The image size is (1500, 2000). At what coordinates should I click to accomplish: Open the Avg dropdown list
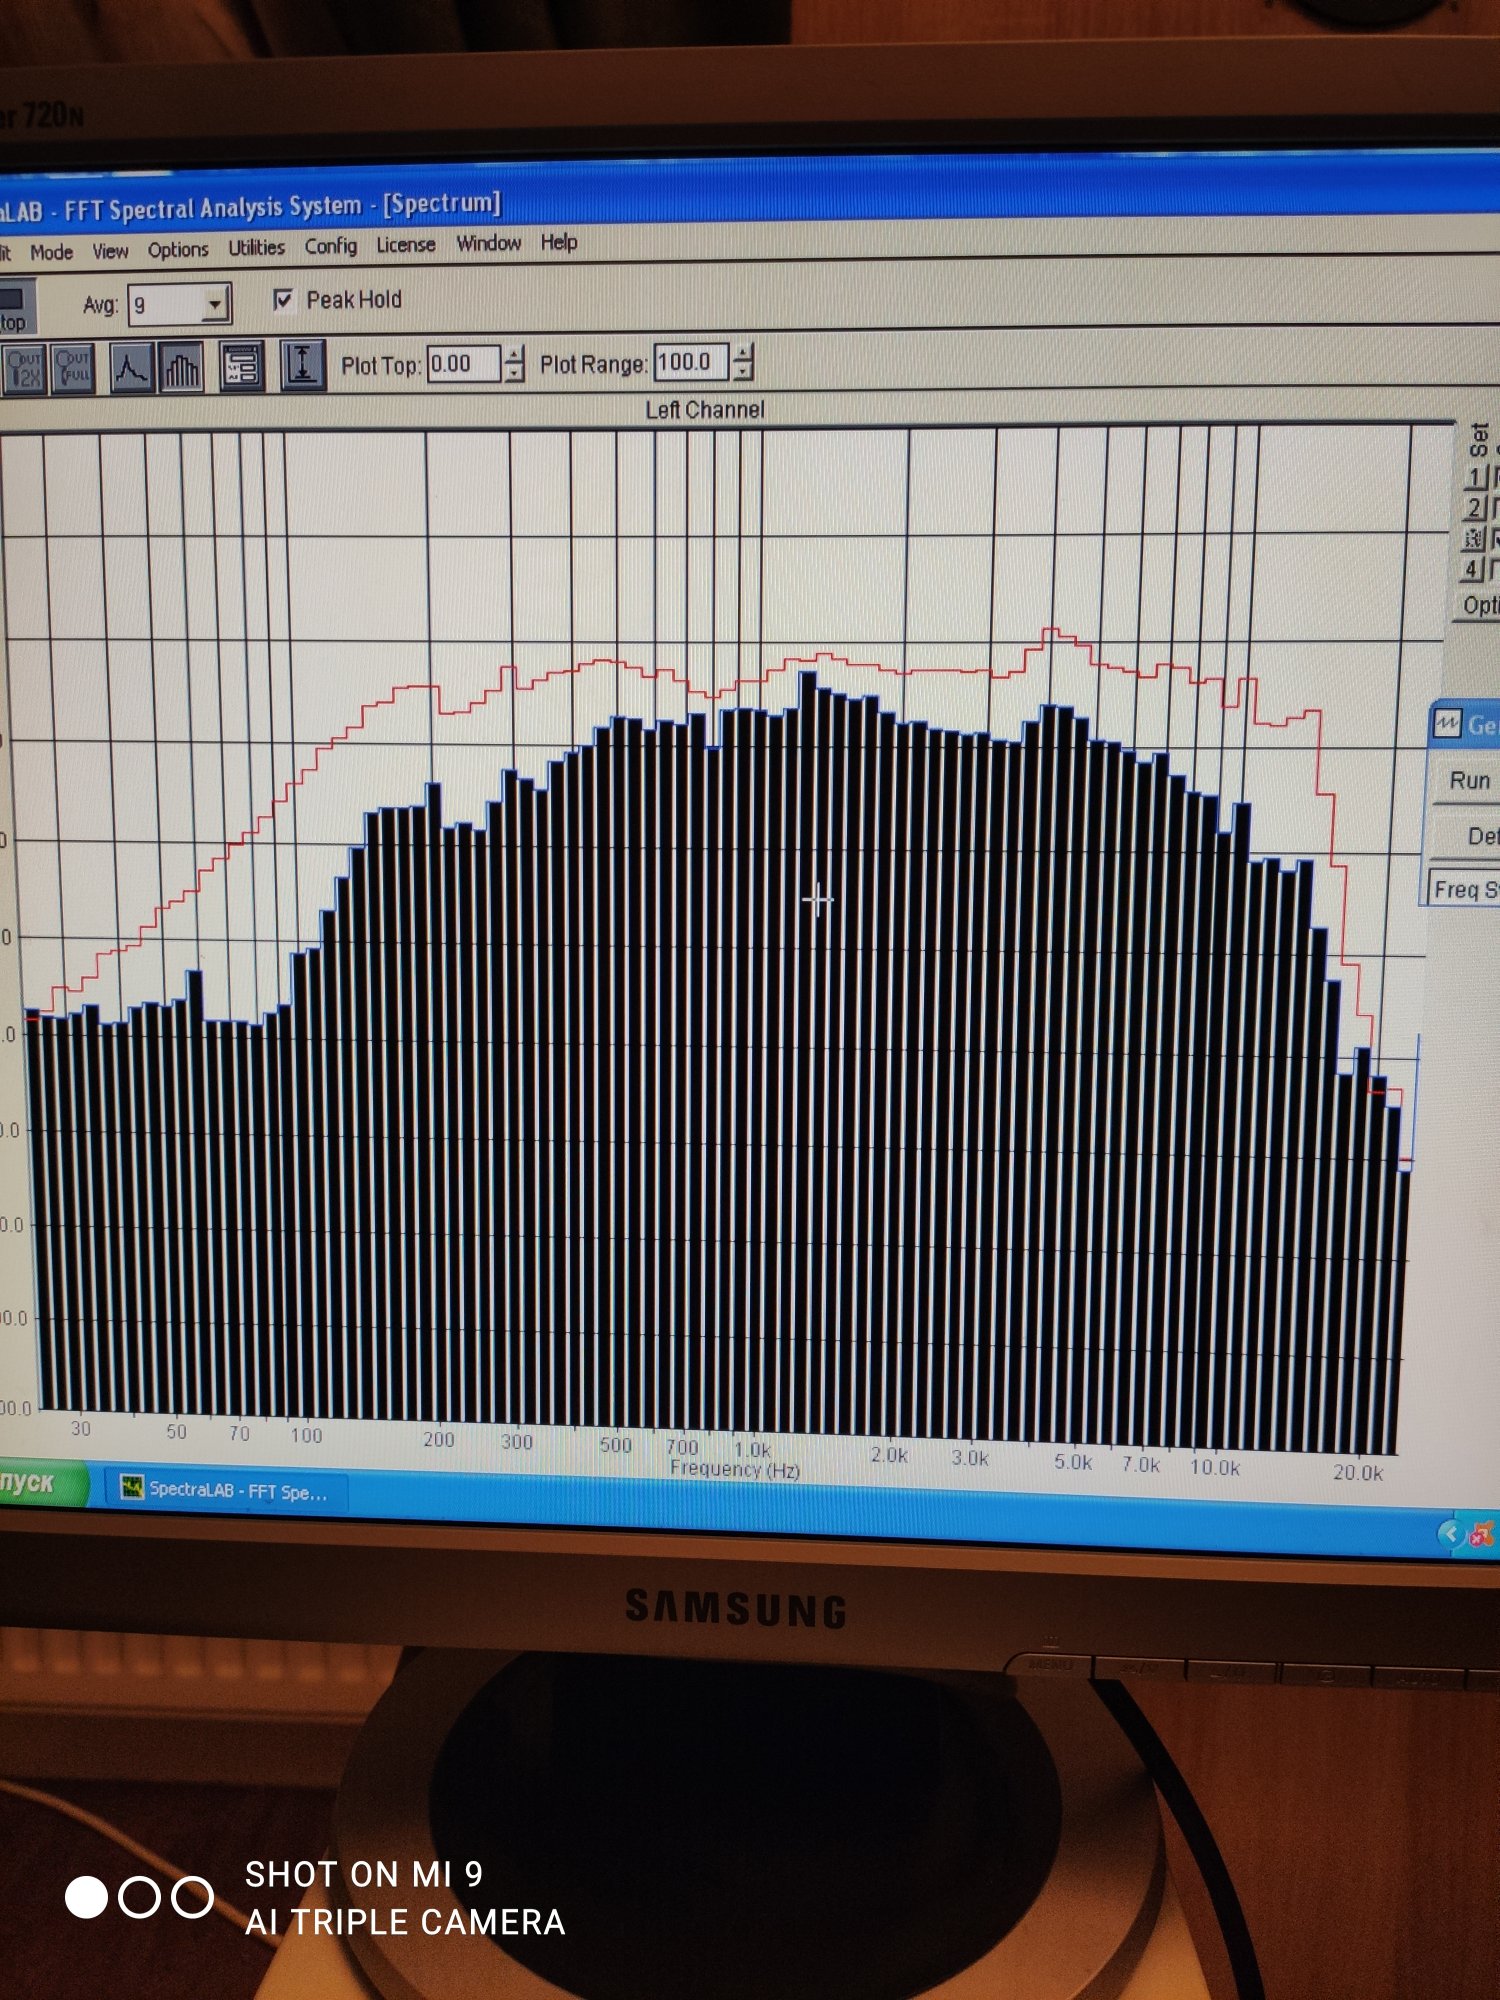[x=215, y=303]
